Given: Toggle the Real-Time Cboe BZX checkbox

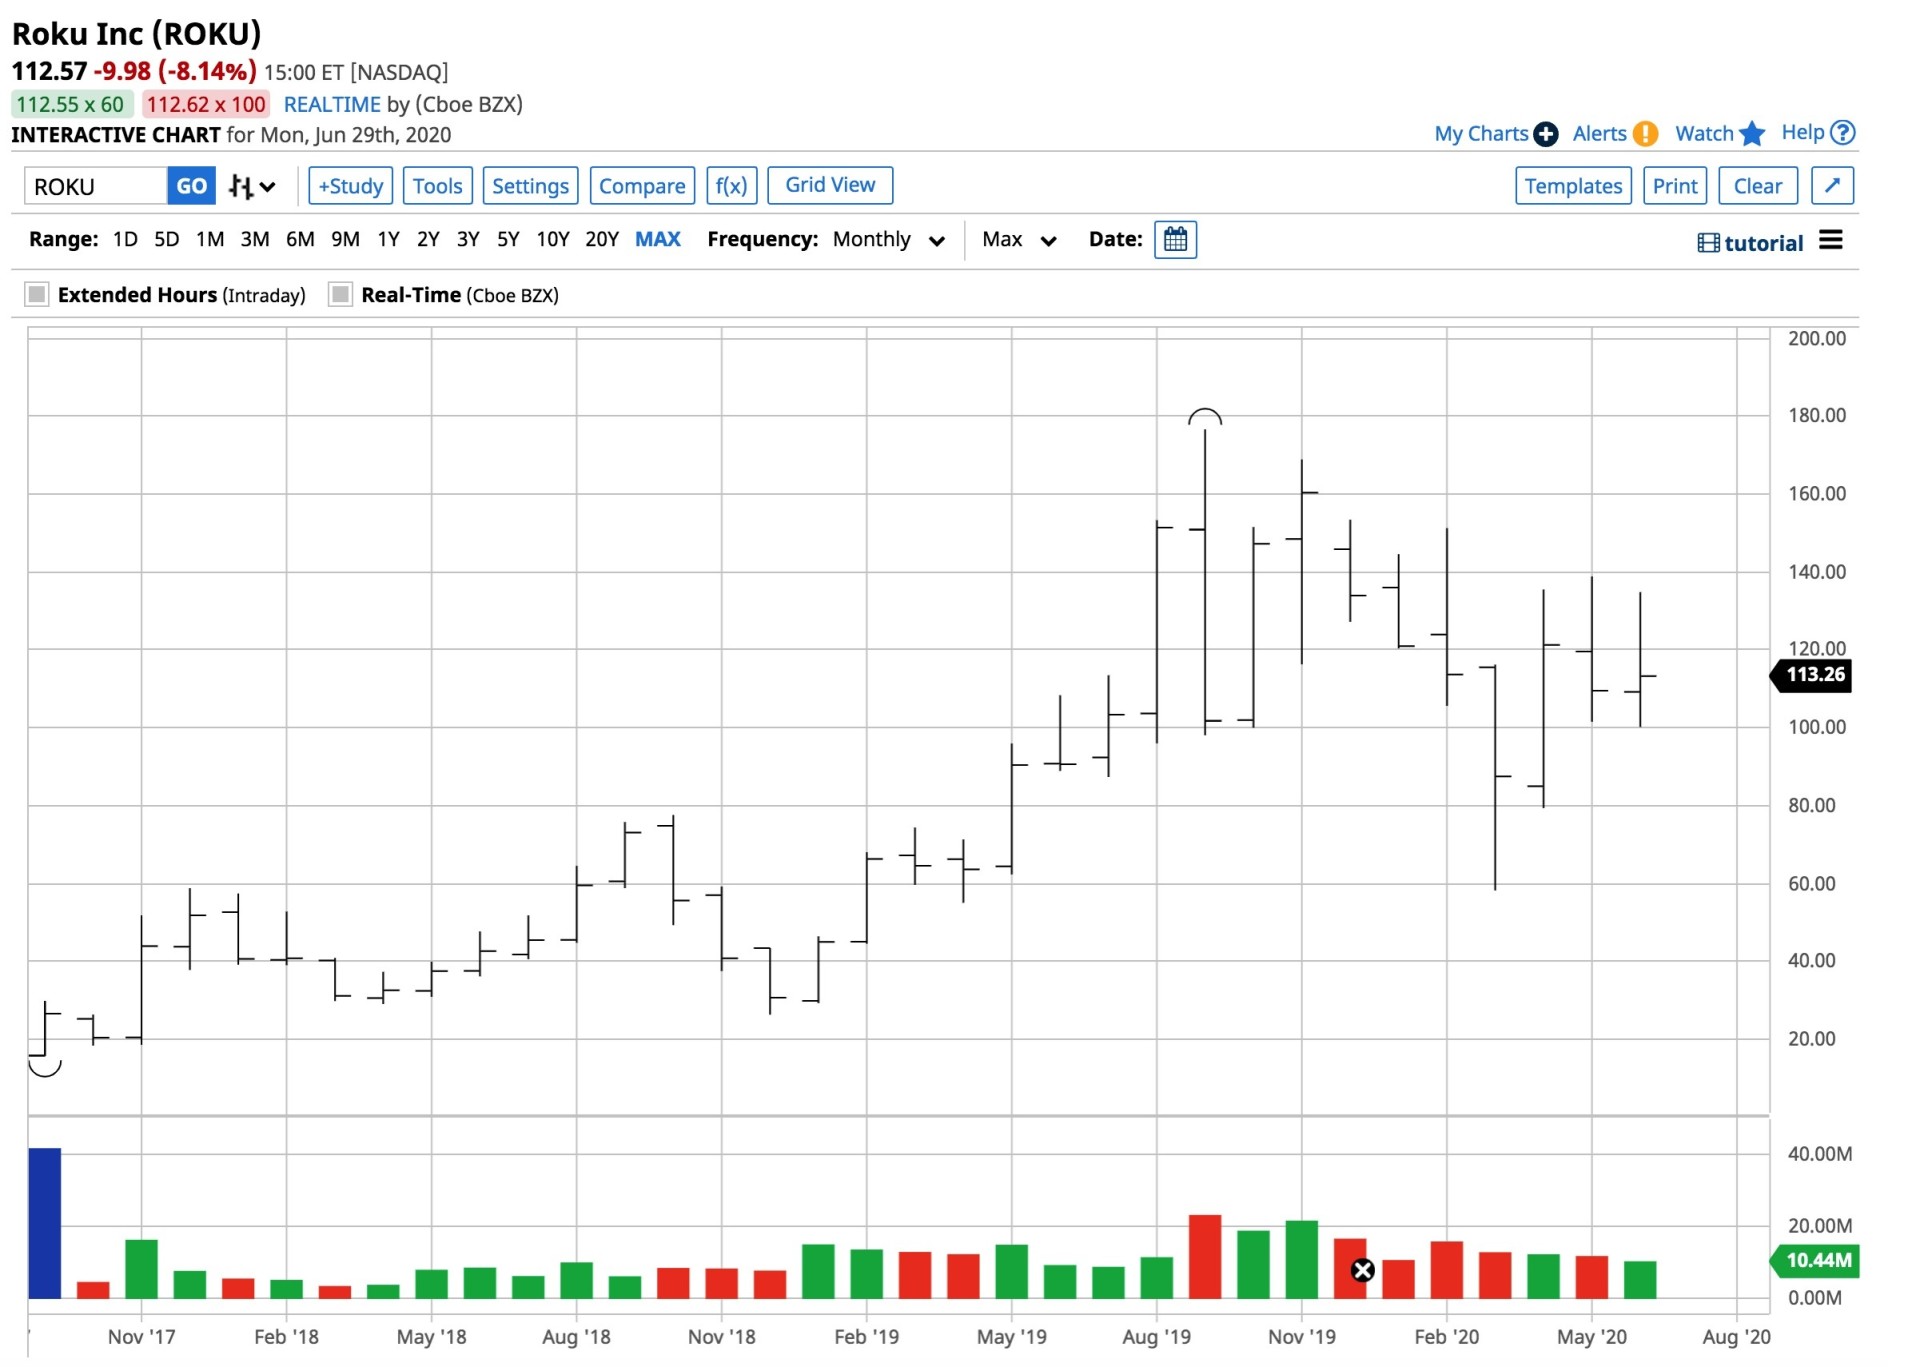Looking at the screenshot, I should click(341, 295).
